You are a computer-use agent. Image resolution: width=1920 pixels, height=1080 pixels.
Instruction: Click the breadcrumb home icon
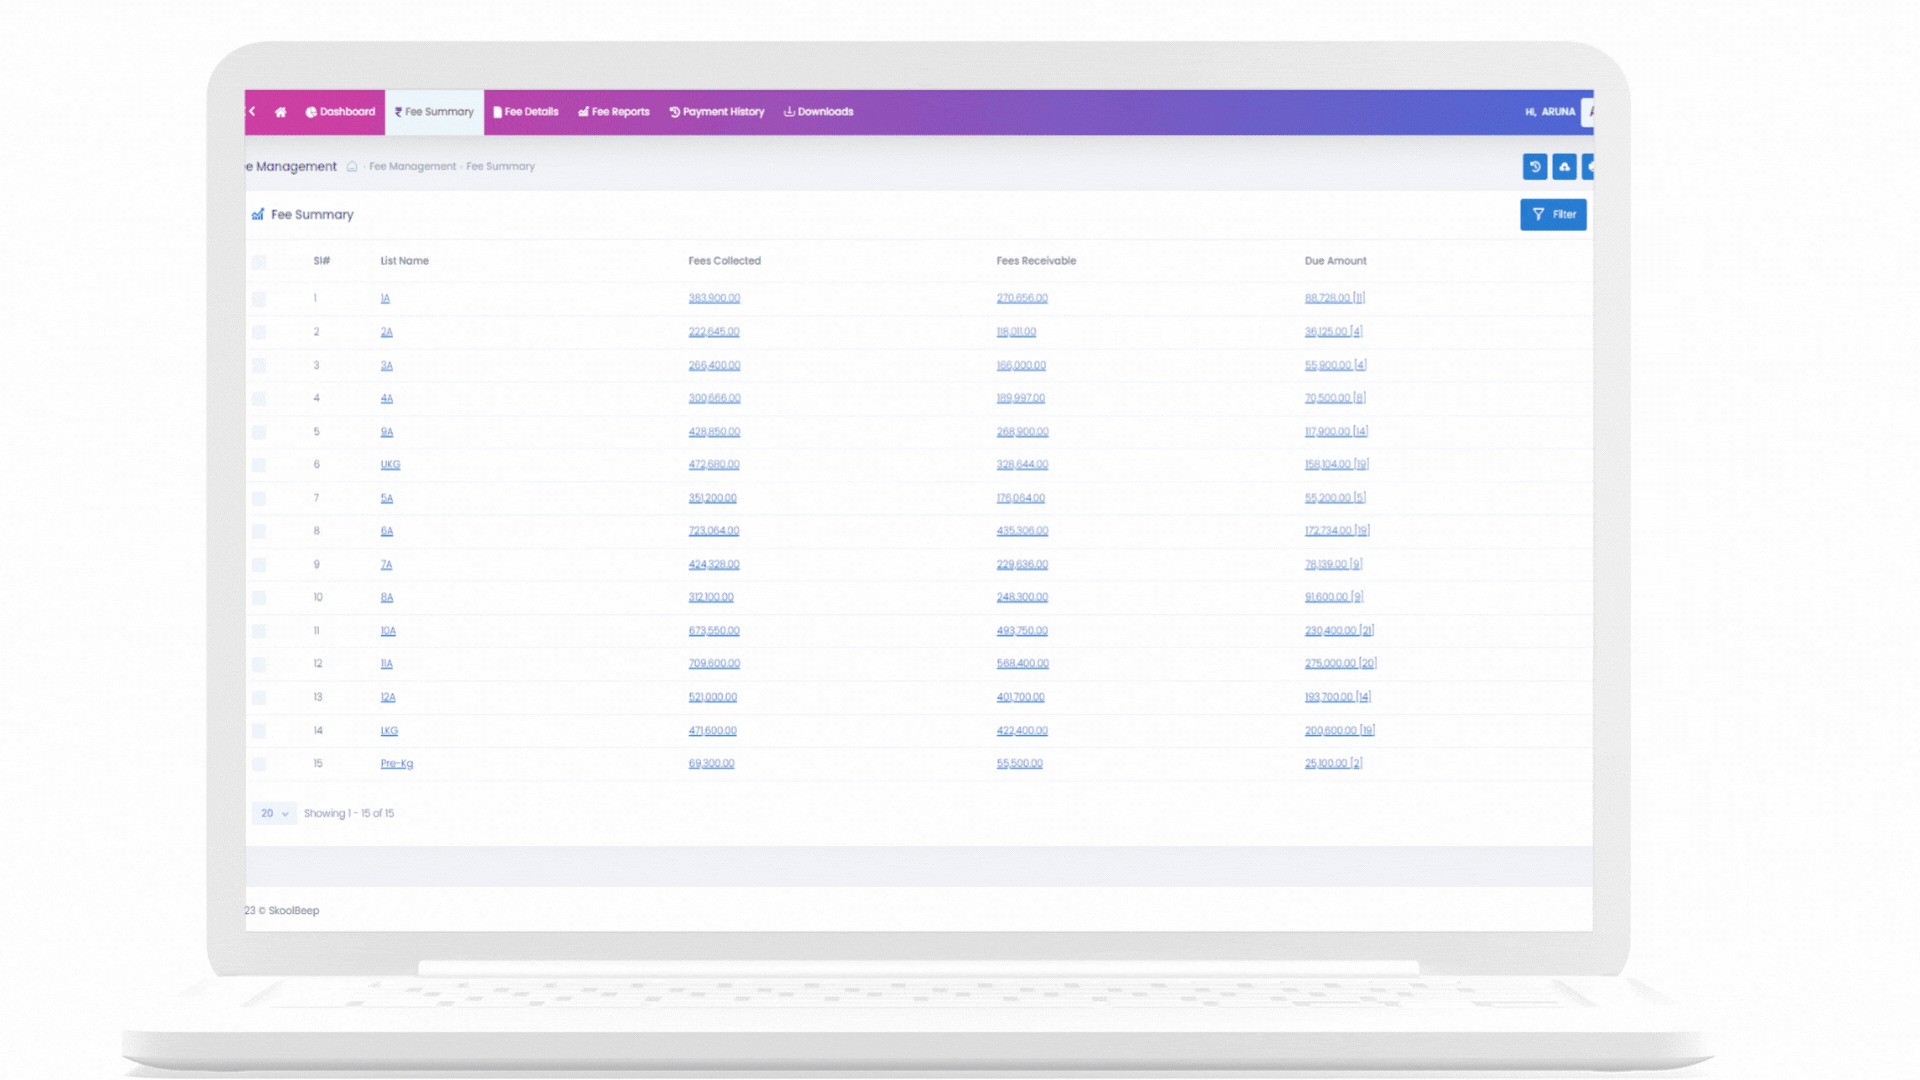tap(352, 167)
